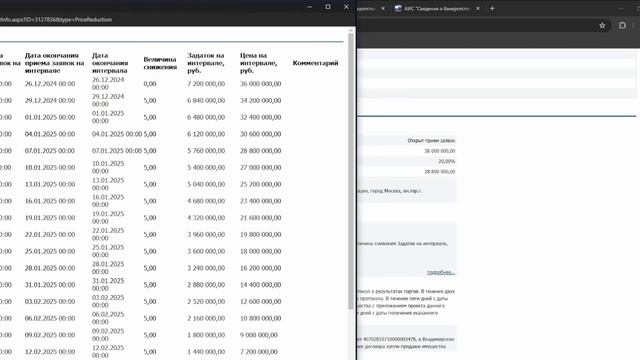Select deposit cell 6 840 000,00
This screenshot has width=640, height=360.
point(206,100)
